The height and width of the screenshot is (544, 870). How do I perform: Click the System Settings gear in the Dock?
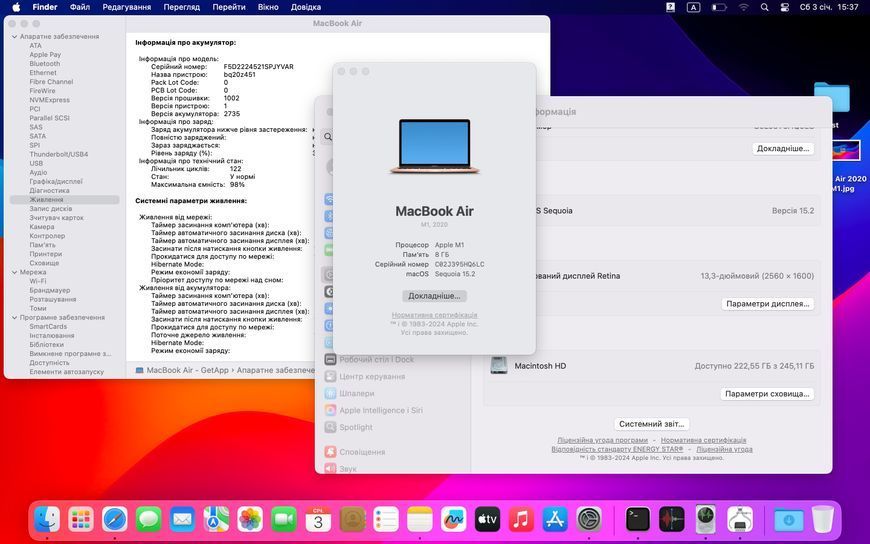589,520
